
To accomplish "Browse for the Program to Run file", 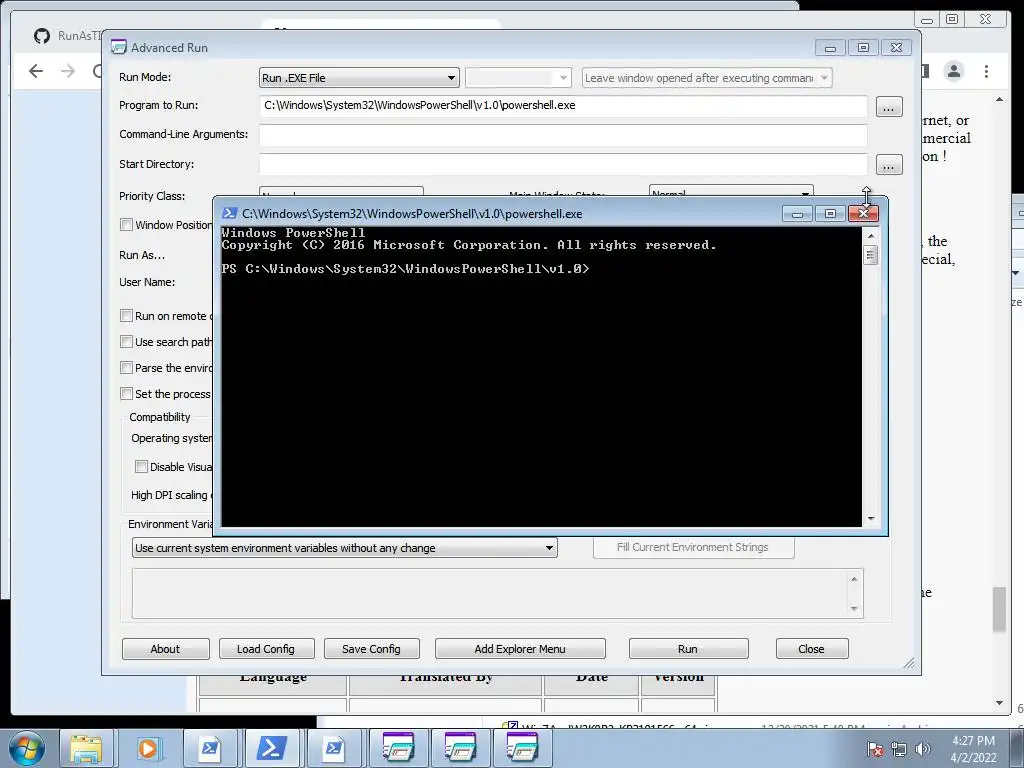I will click(x=889, y=106).
